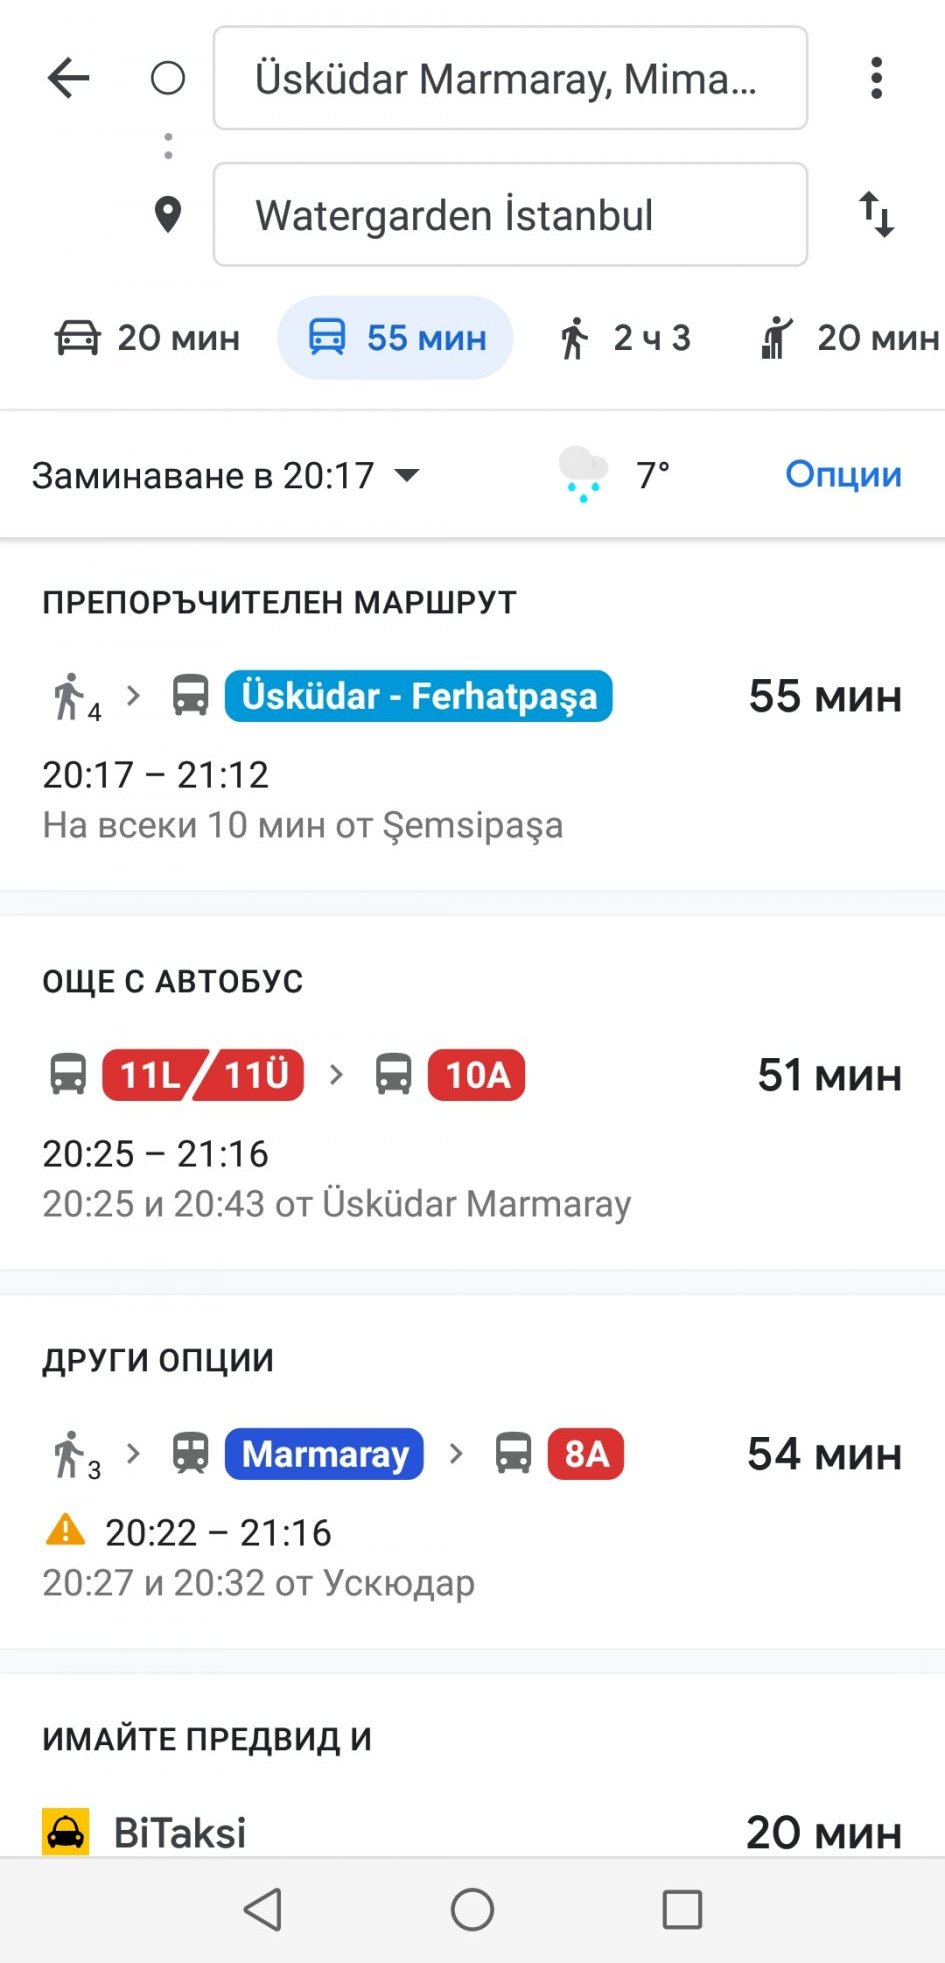This screenshot has width=945, height=1963.
Task: Open the "Опции" route options link
Action: (843, 474)
